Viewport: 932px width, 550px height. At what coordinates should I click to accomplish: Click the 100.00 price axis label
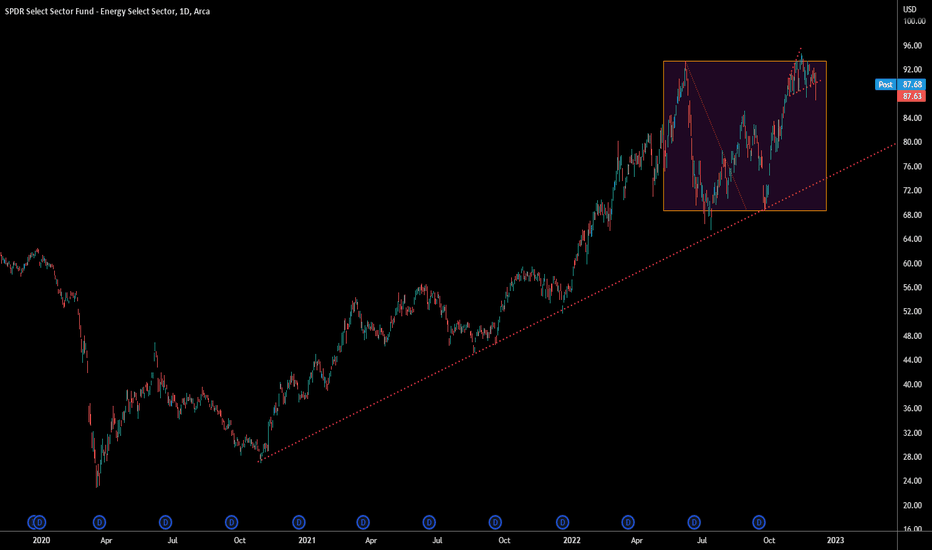coord(914,21)
